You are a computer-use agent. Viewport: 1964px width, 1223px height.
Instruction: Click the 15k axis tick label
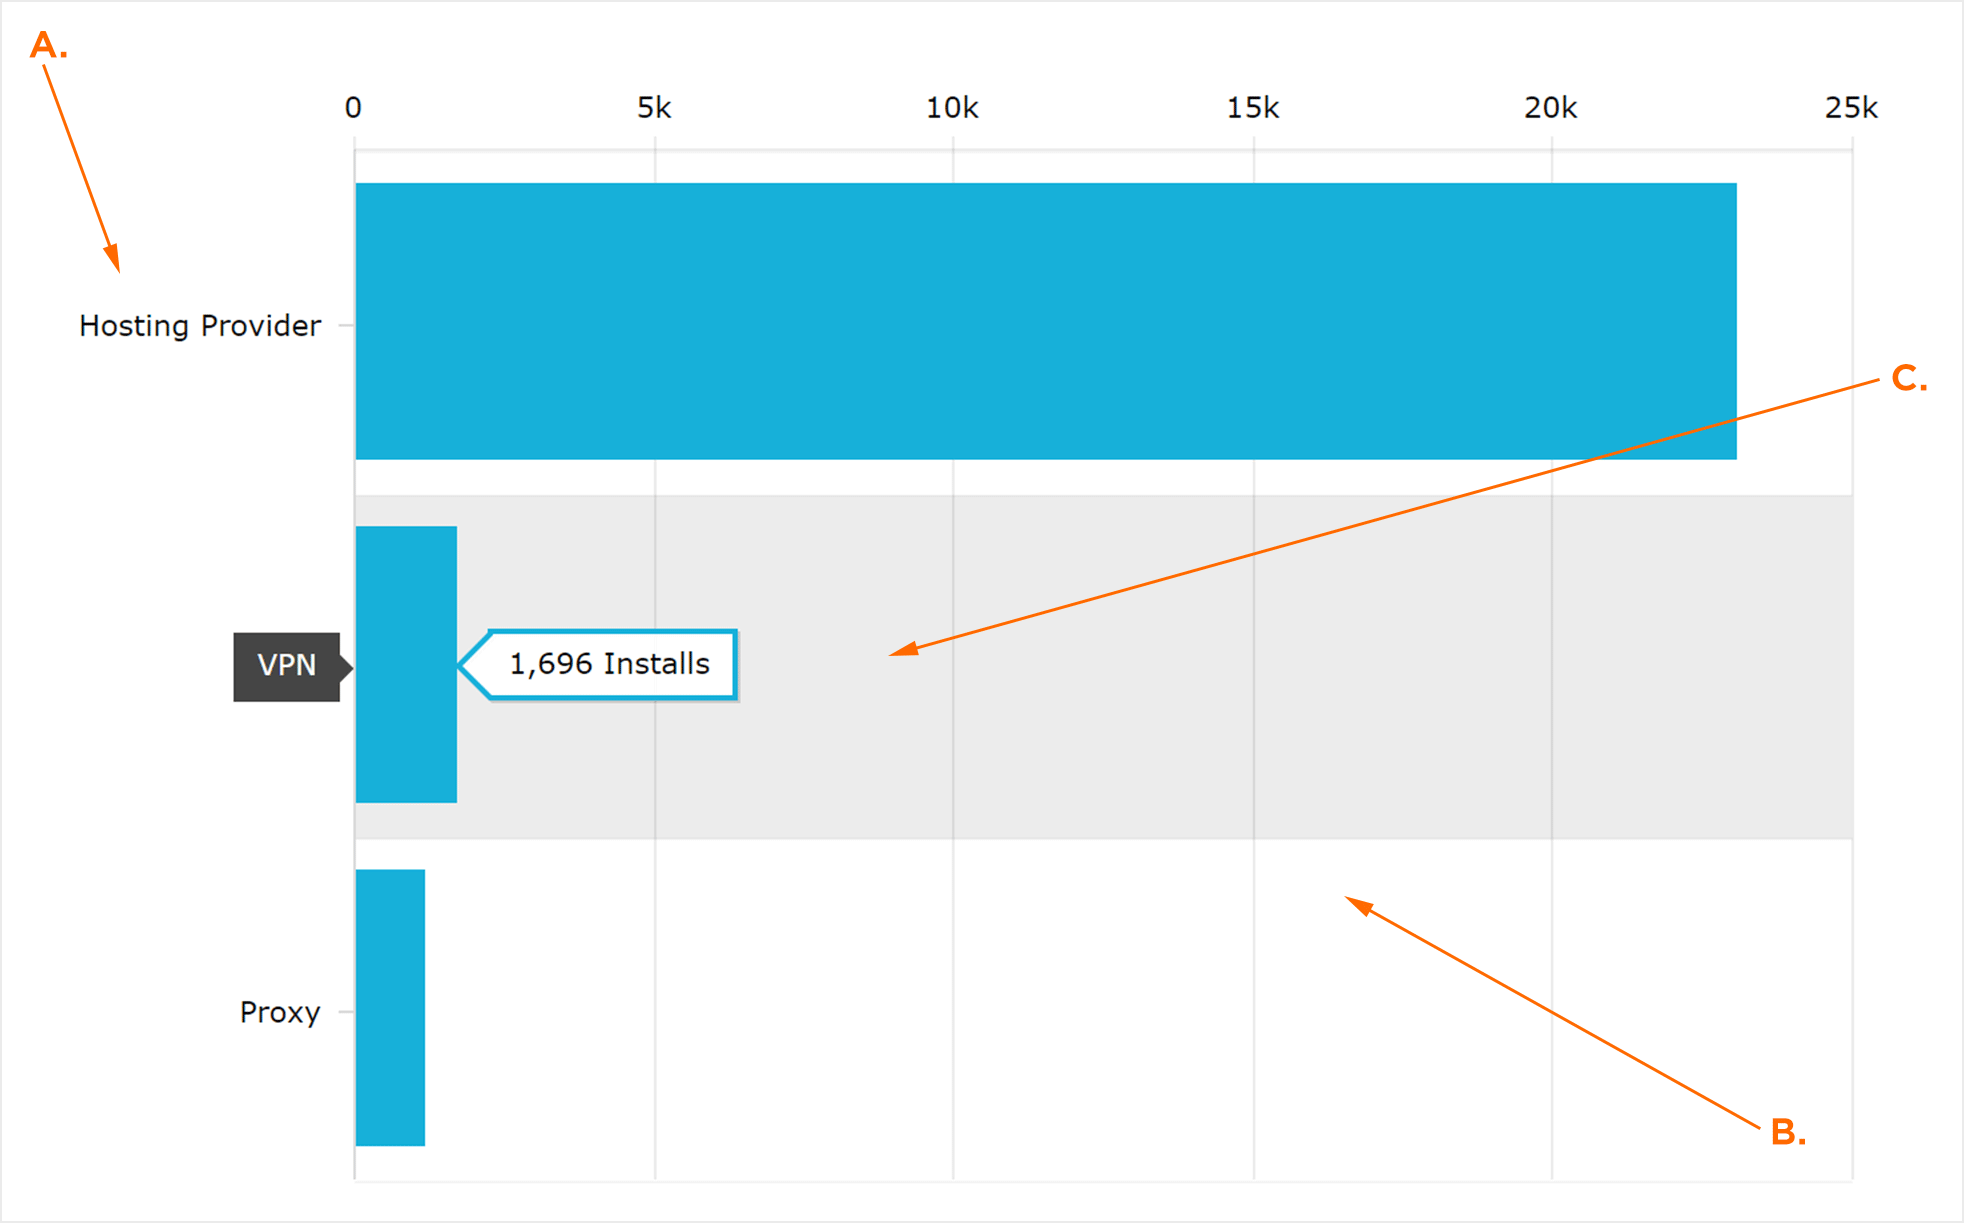1253,108
